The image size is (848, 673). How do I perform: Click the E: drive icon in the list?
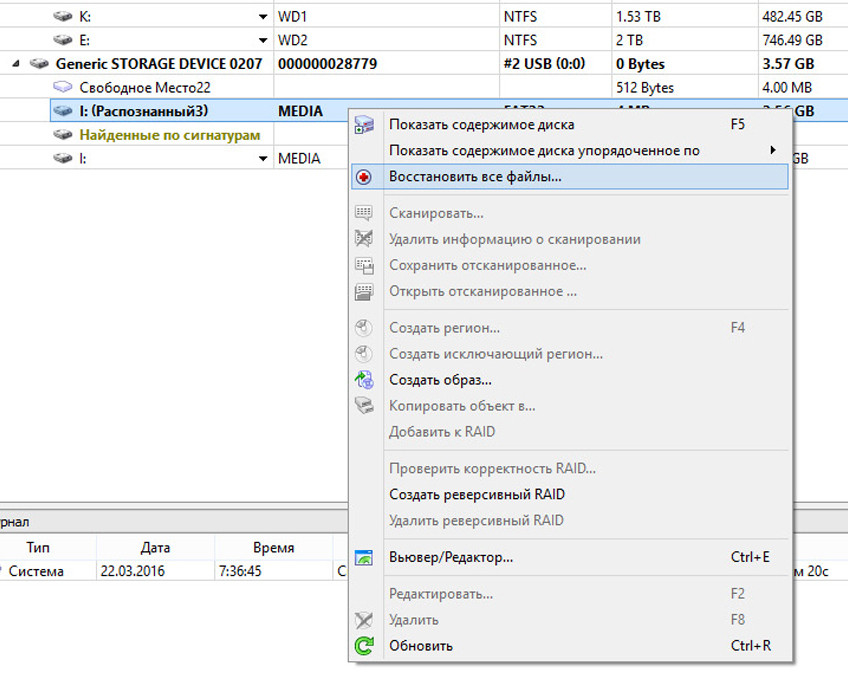click(63, 41)
